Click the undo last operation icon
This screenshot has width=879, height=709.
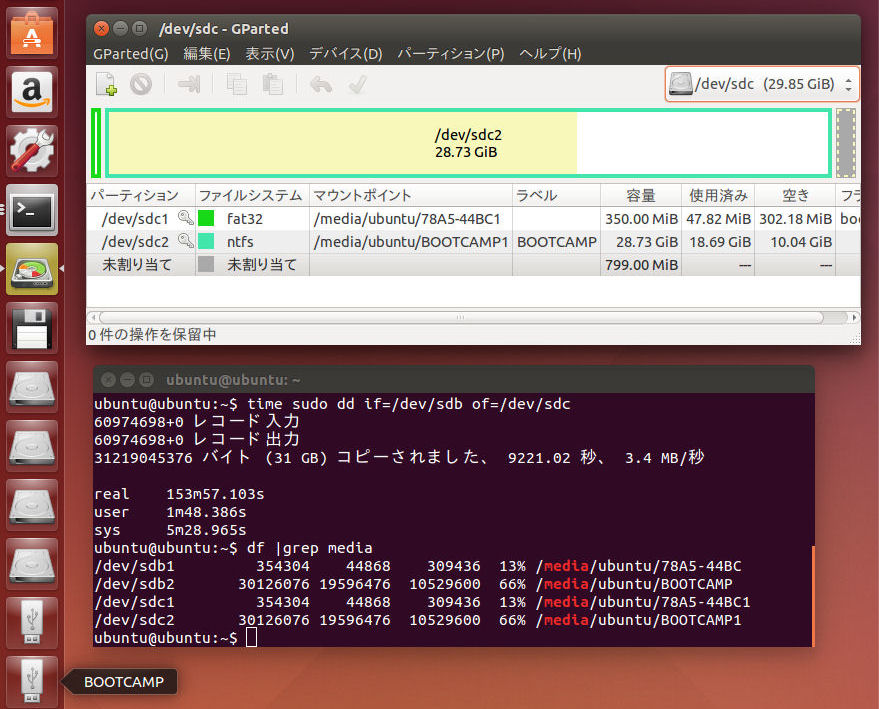pyautogui.click(x=321, y=84)
